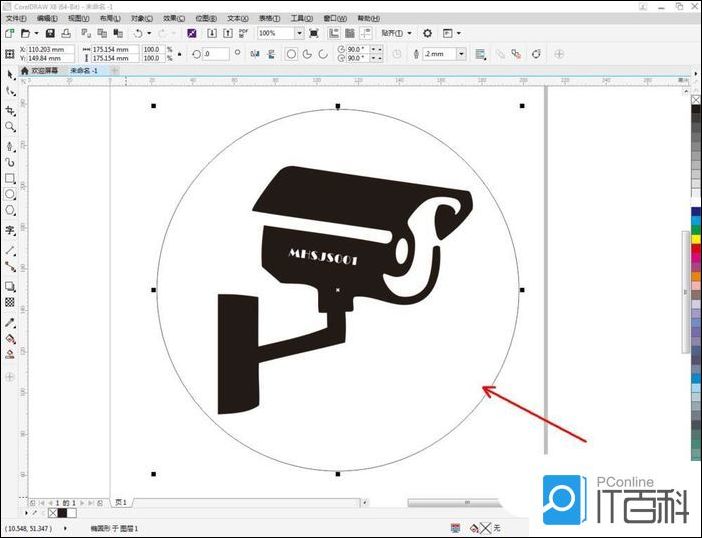This screenshot has width=702, height=538.
Task: Open the 帮助 (Help) menu
Action: coord(369,18)
